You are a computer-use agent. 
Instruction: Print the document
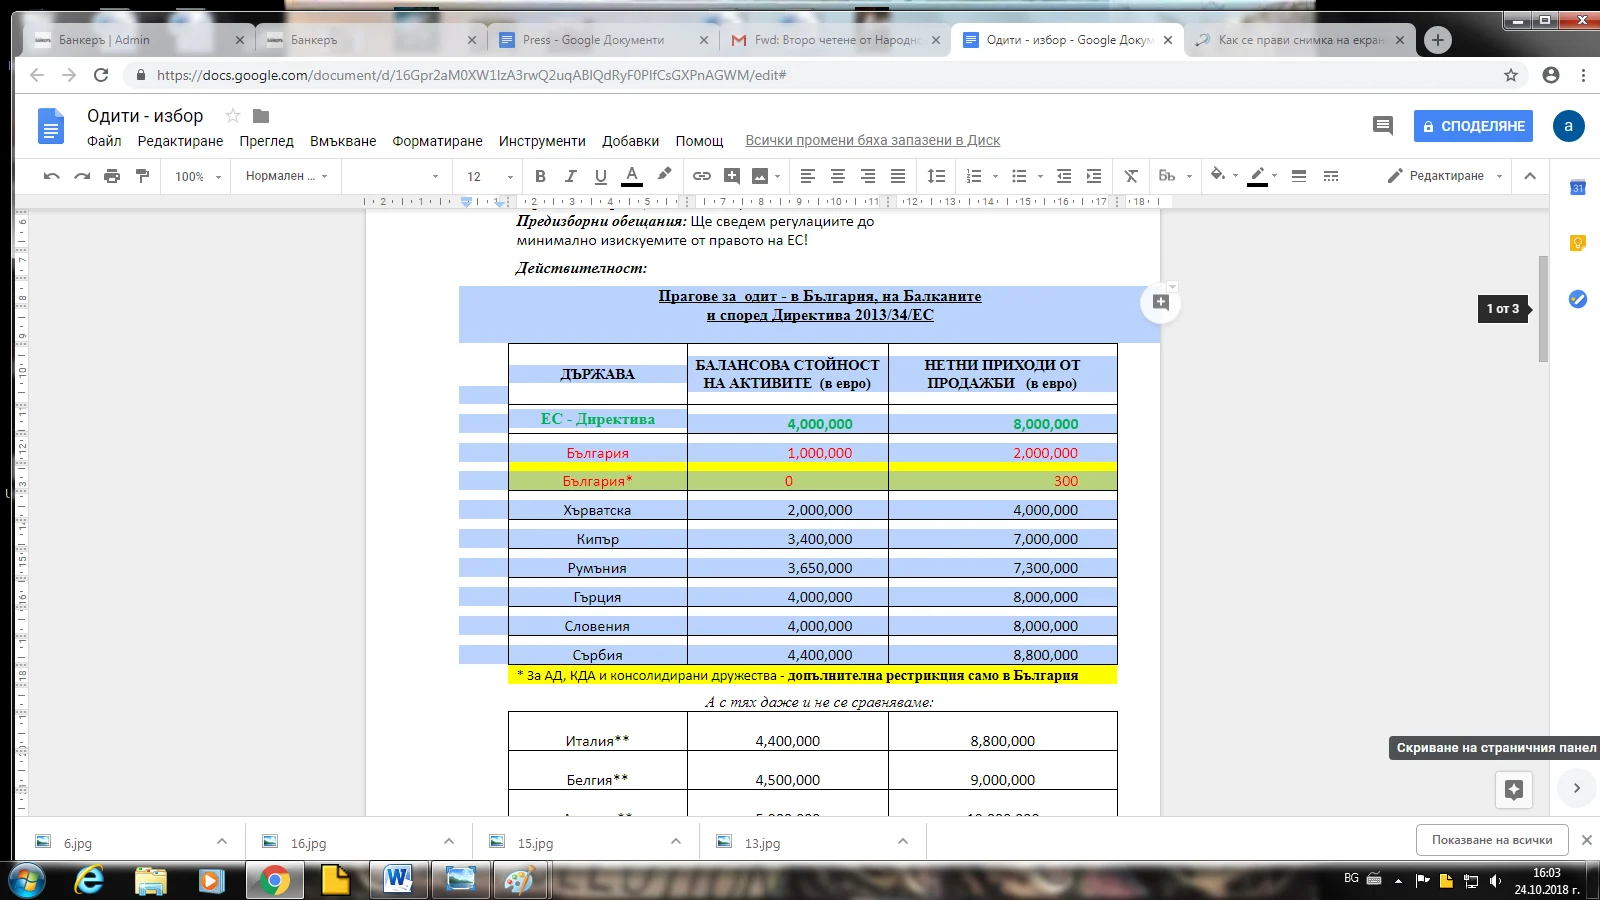click(x=112, y=176)
